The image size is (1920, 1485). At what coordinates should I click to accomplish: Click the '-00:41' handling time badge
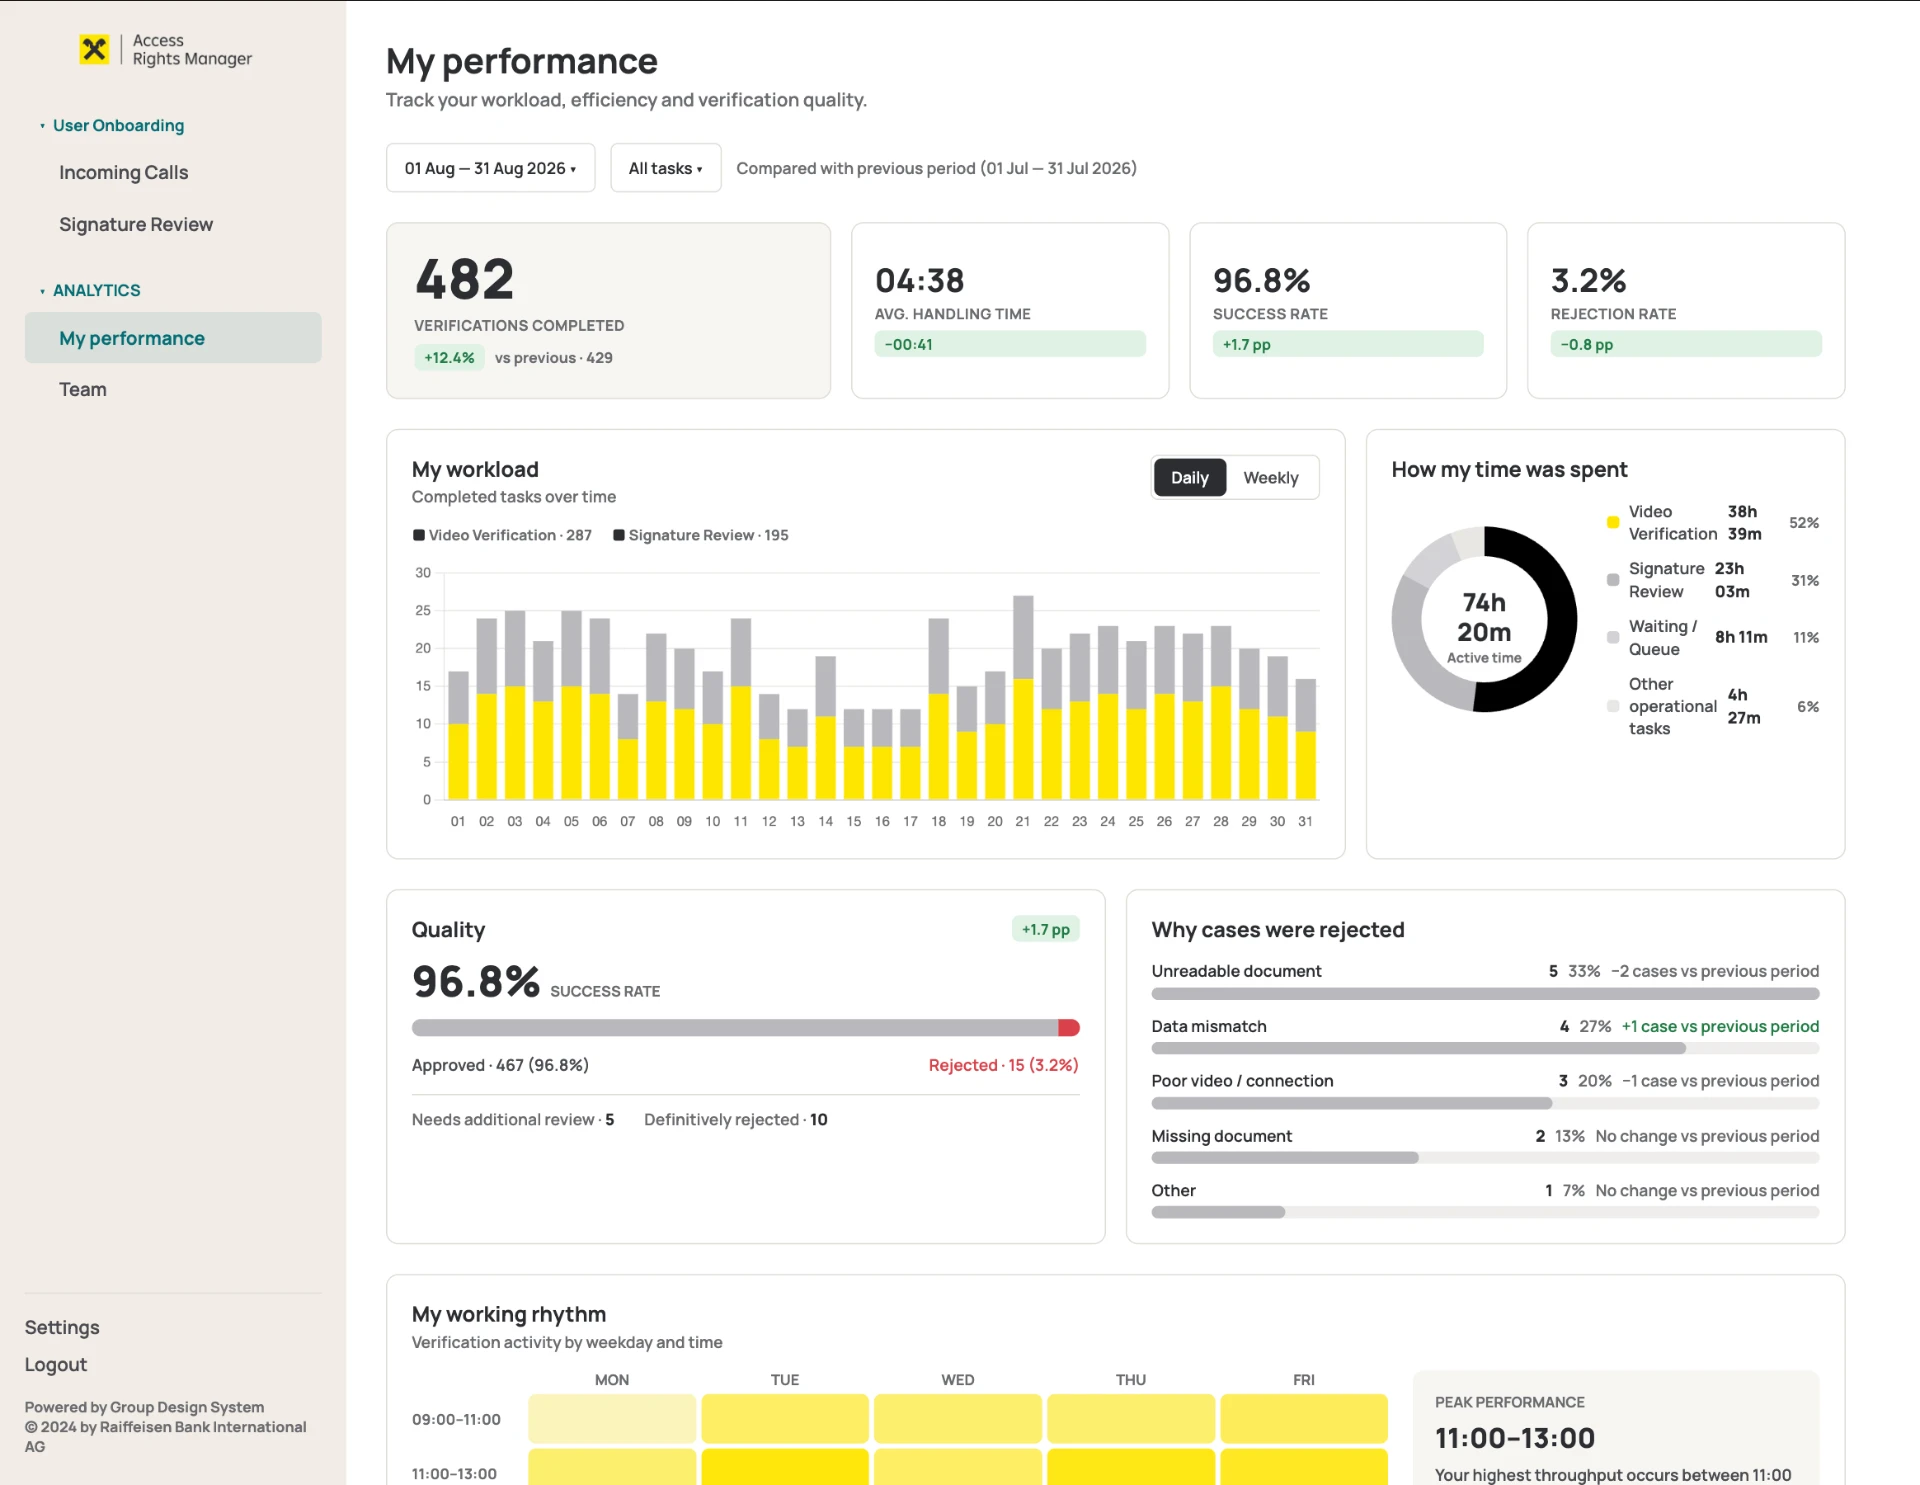1010,344
